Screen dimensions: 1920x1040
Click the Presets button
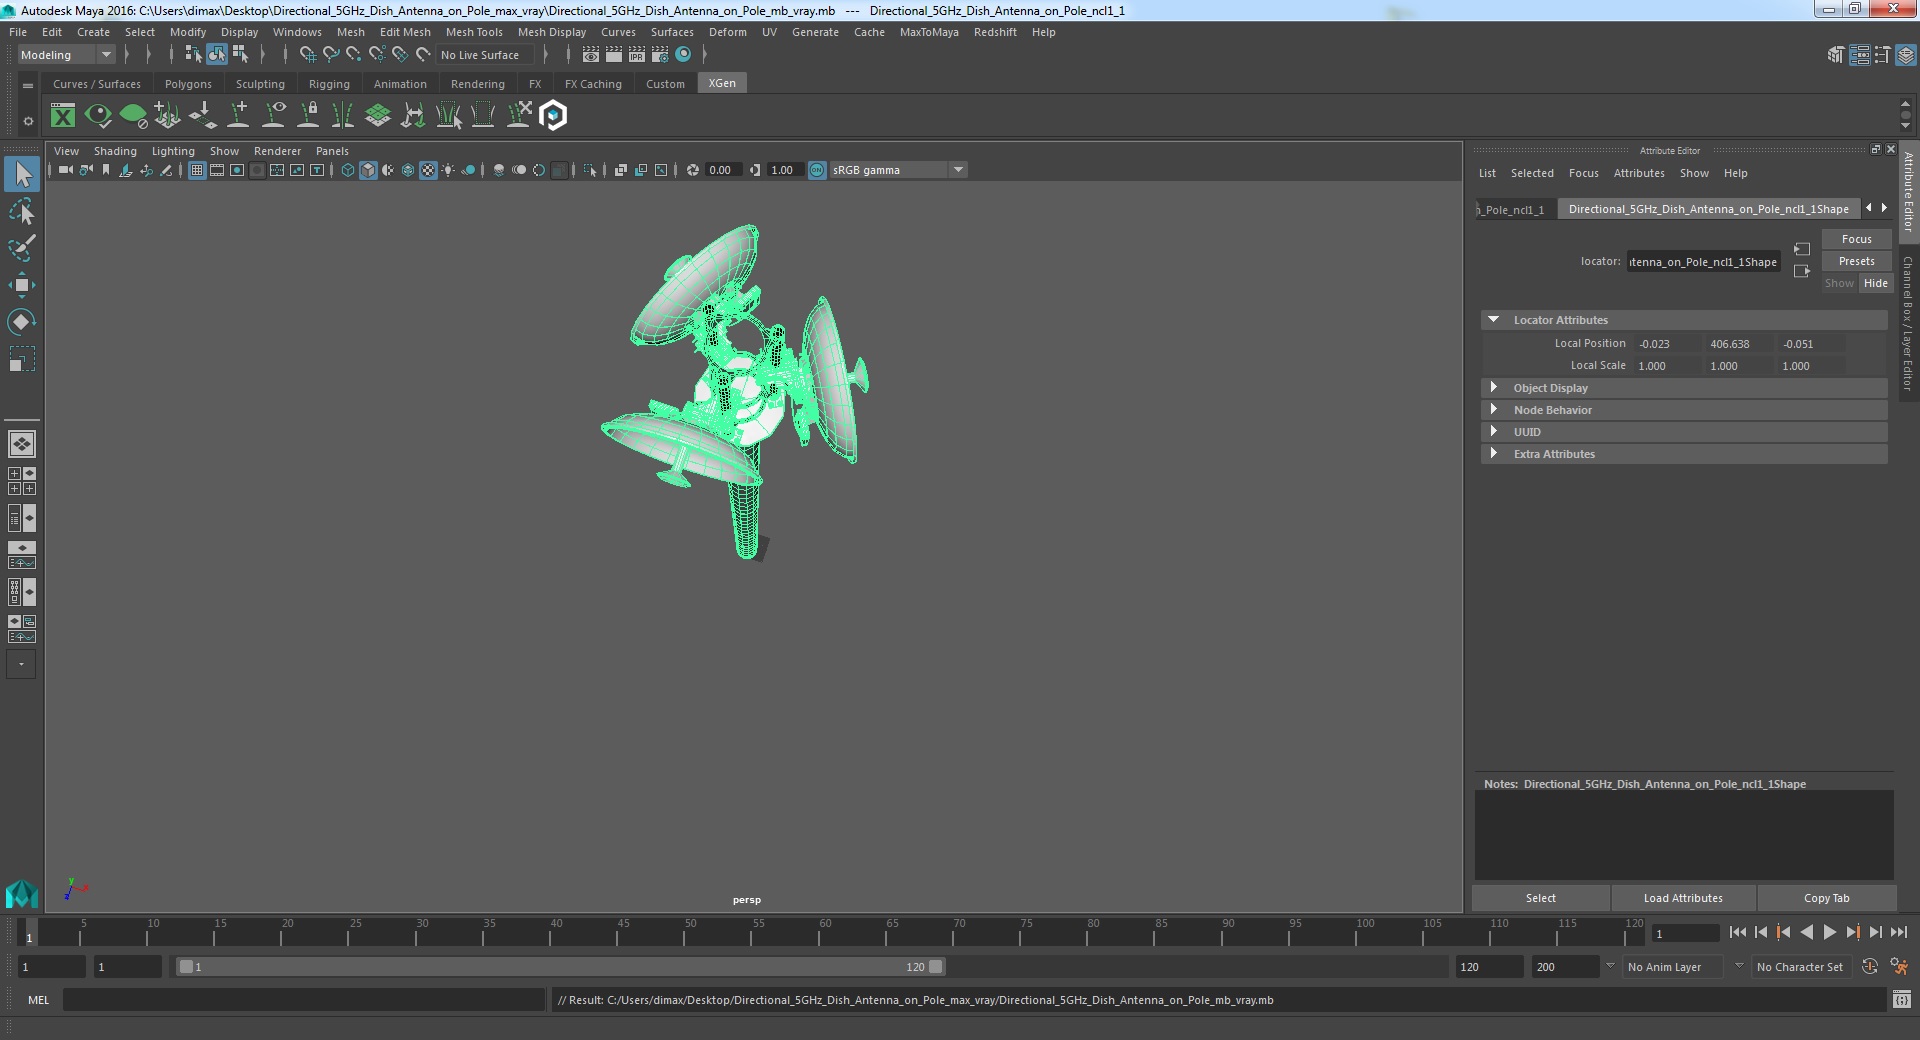1856,261
